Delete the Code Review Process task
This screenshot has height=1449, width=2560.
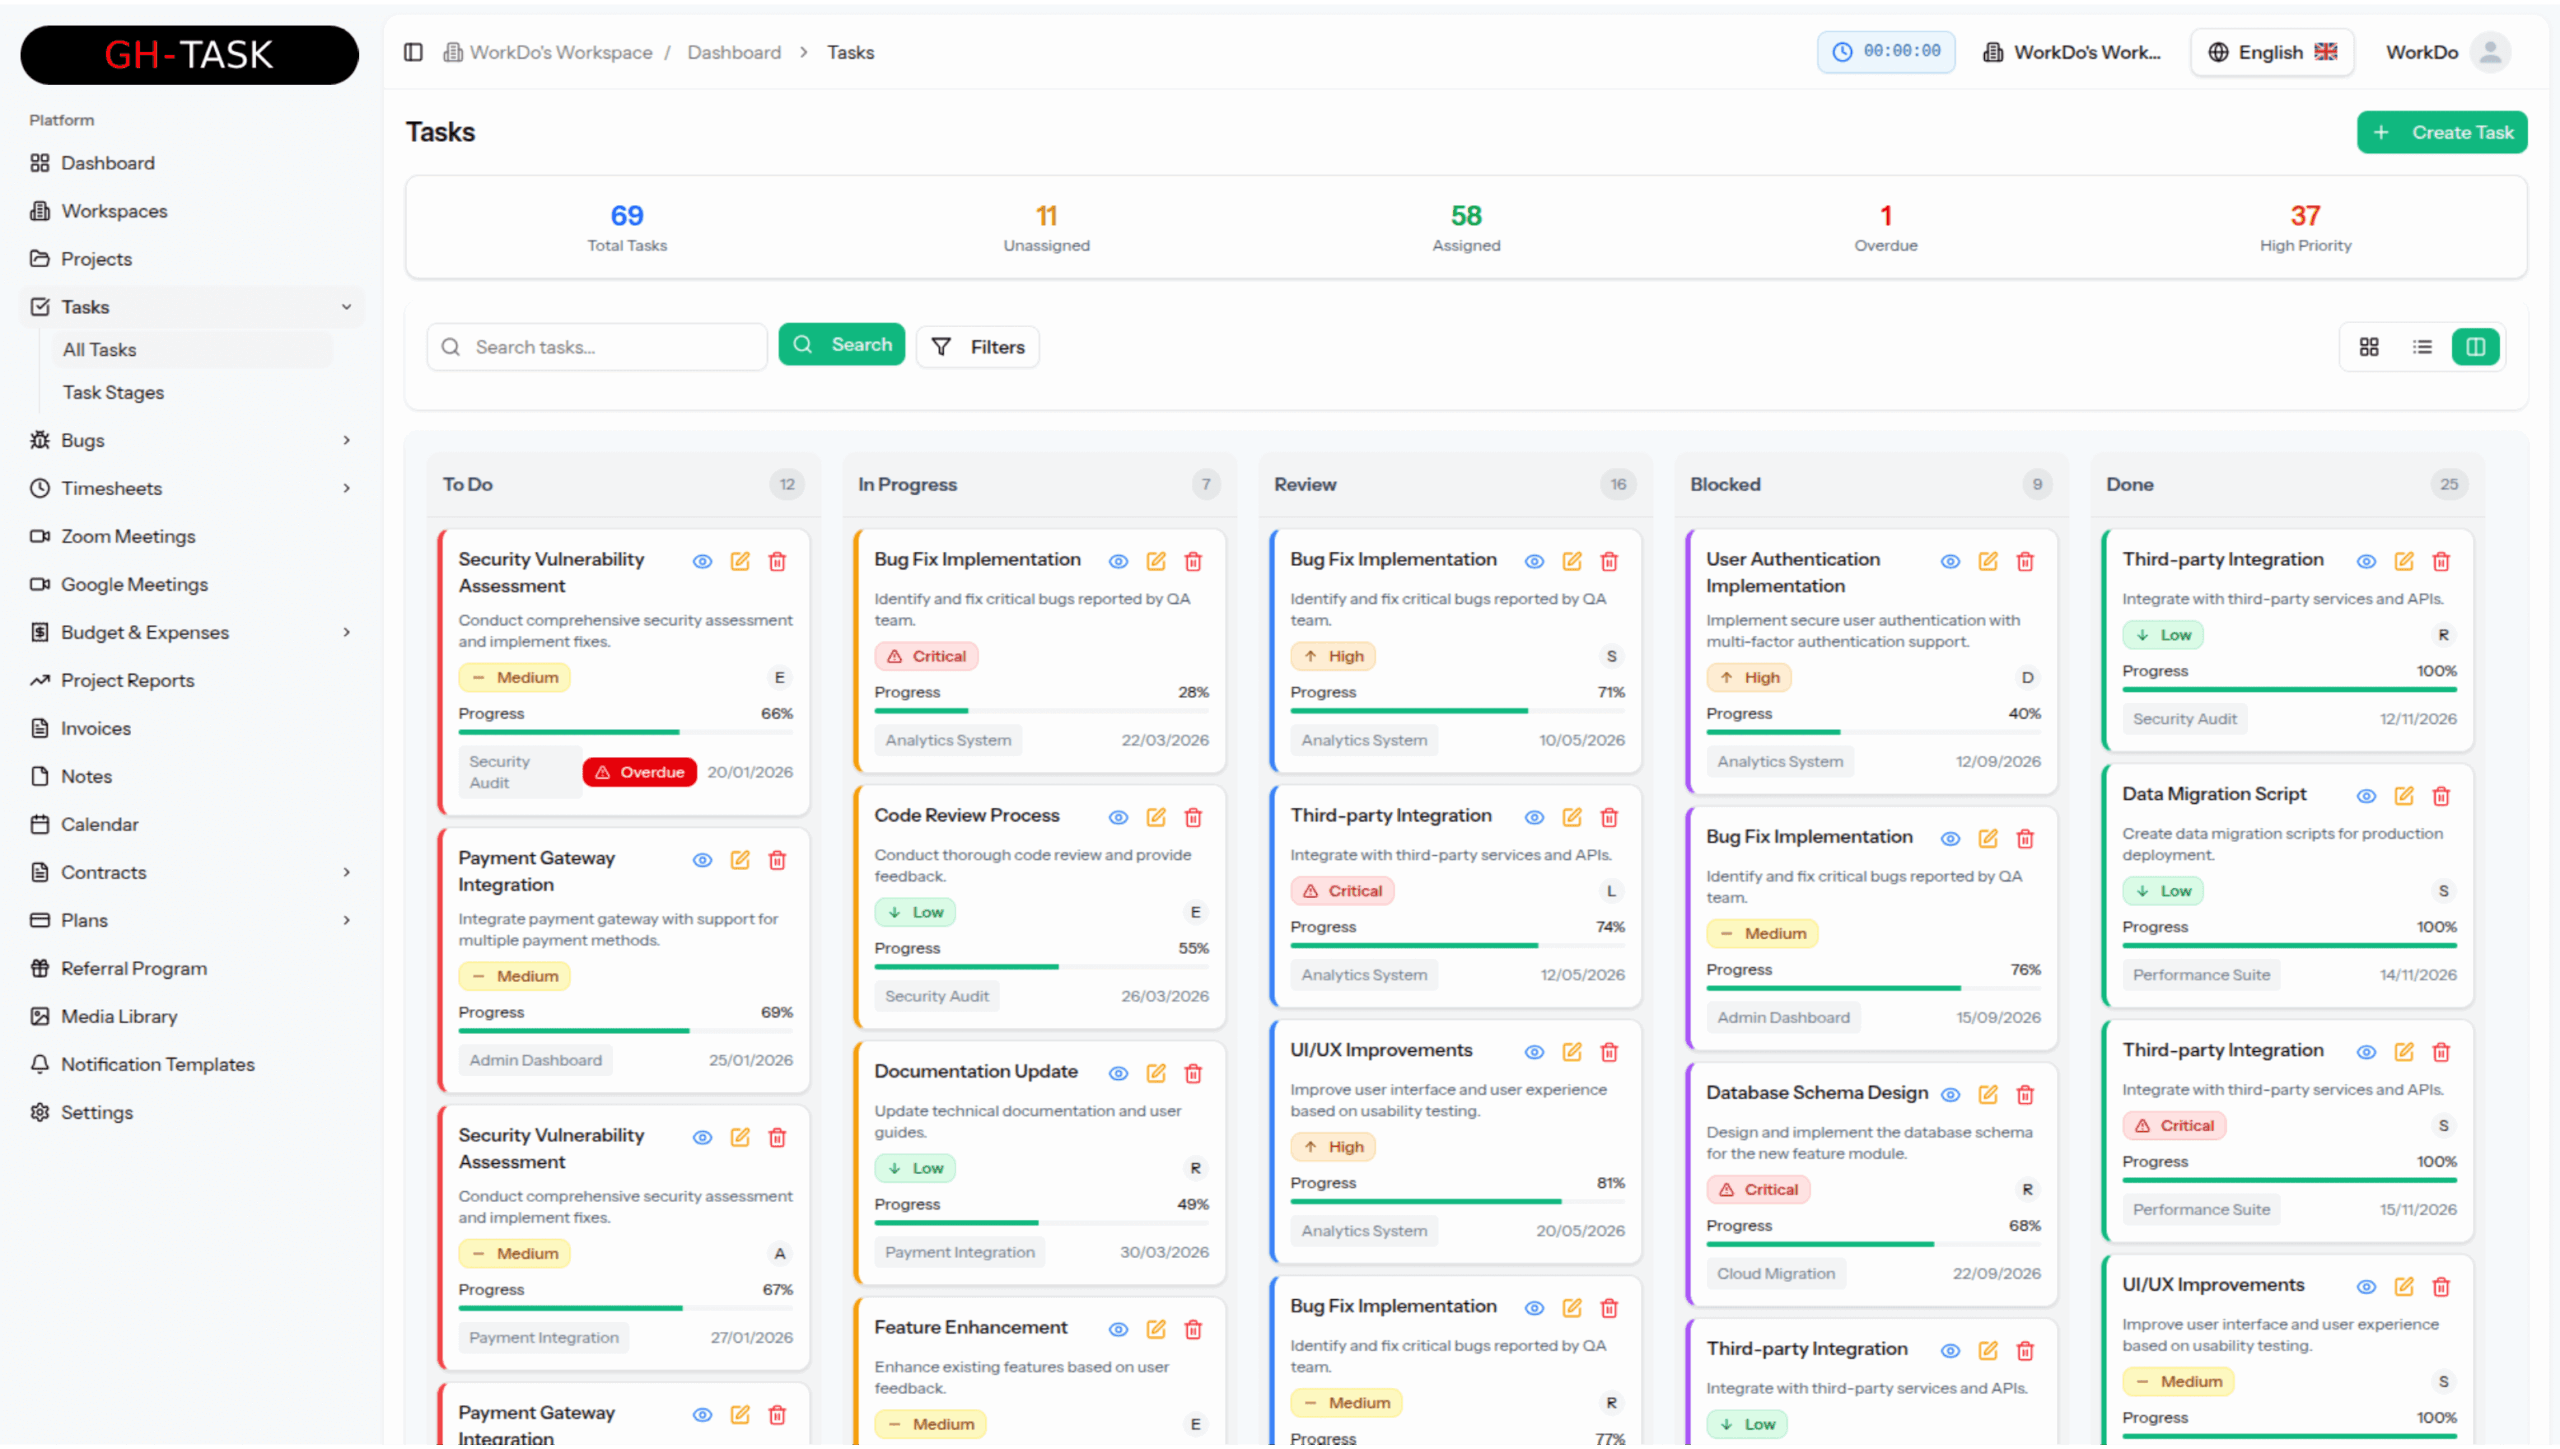(1193, 818)
